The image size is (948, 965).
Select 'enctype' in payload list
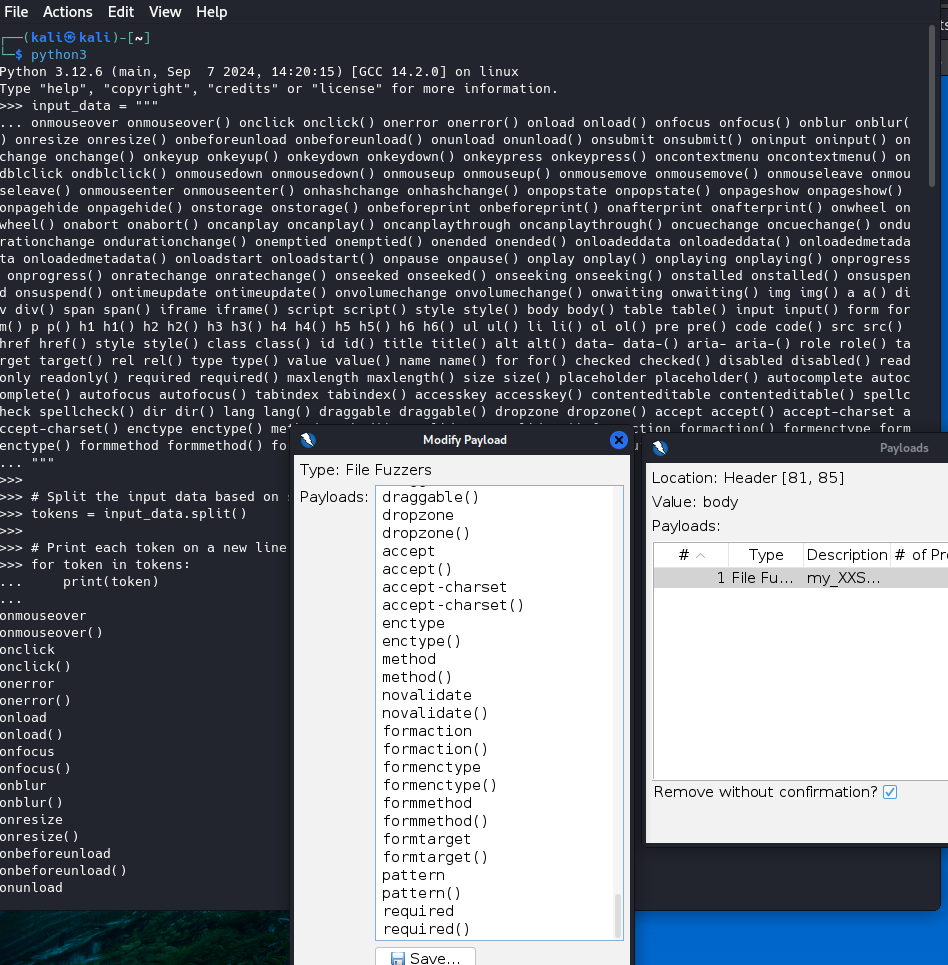click(x=413, y=623)
